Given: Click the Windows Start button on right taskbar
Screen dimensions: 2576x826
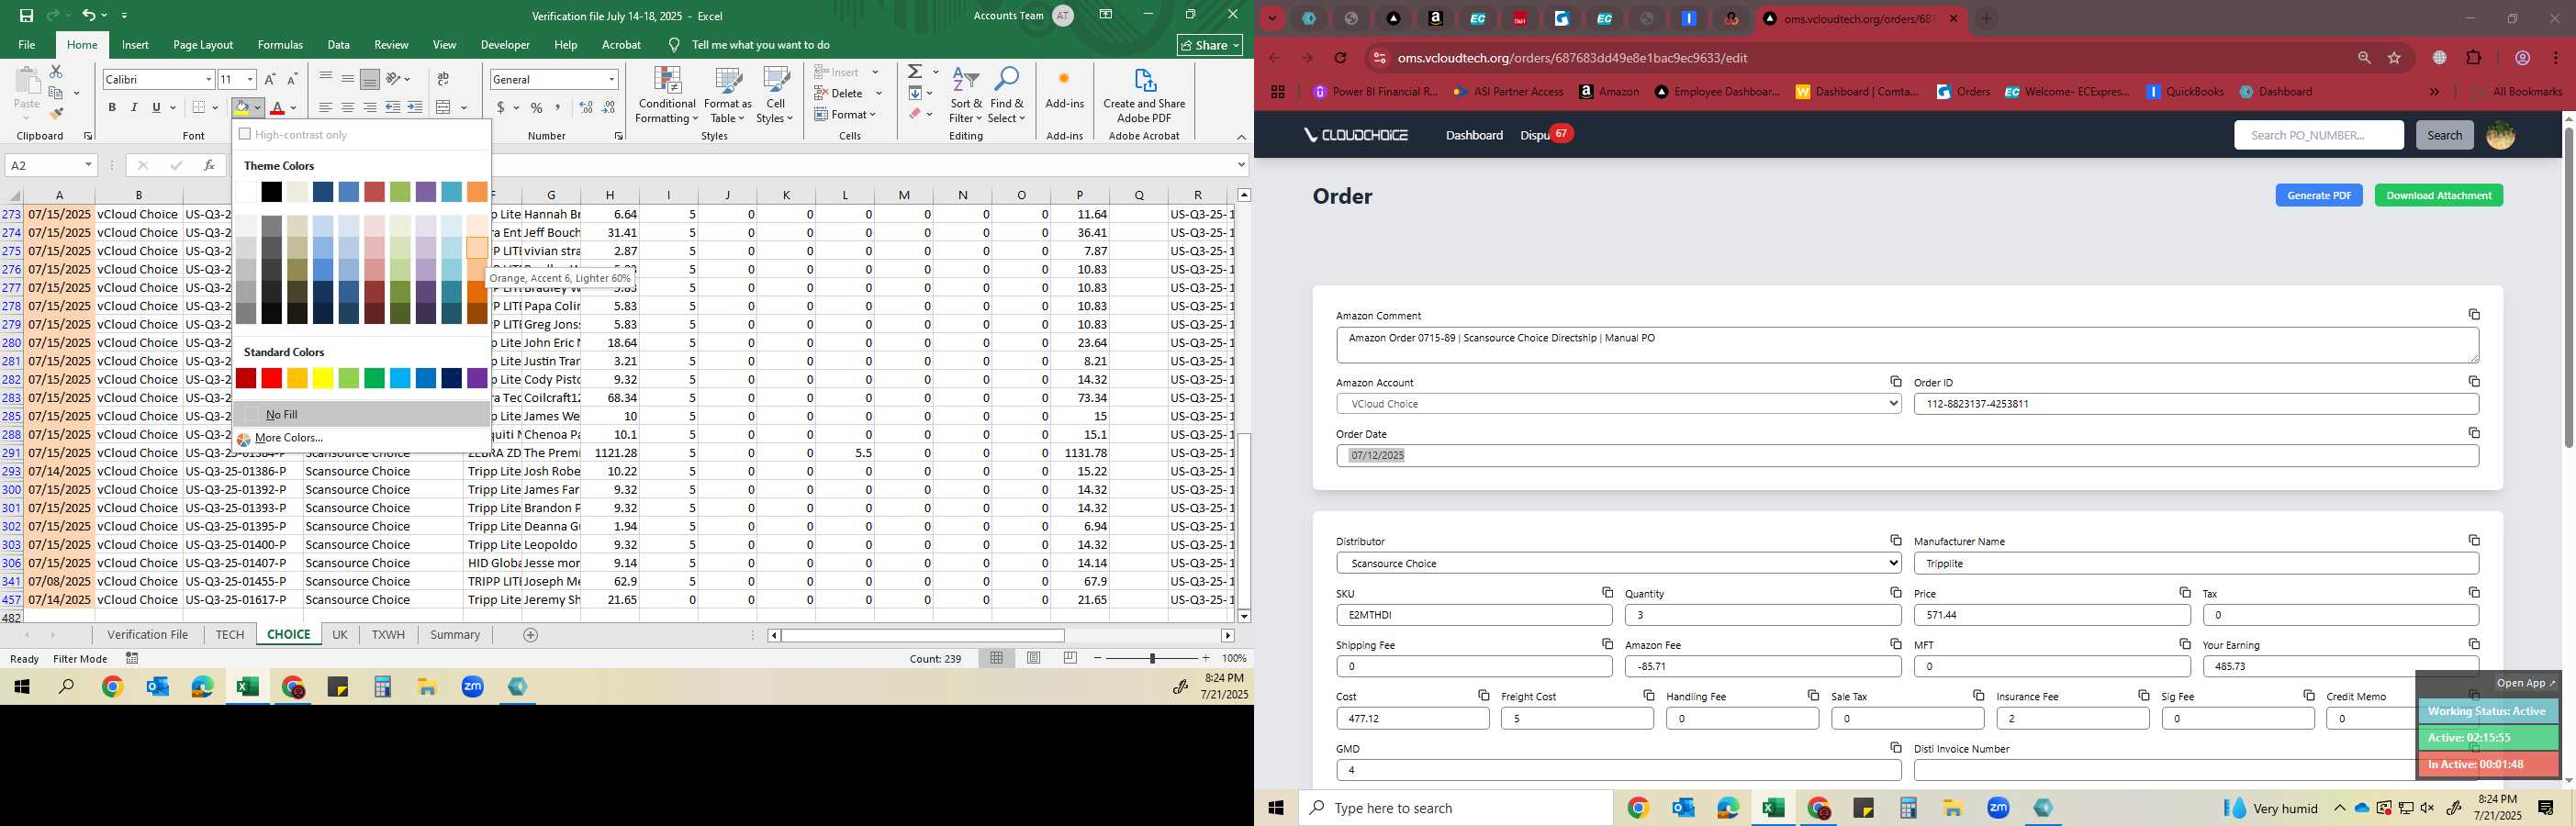Looking at the screenshot, I should click(x=1276, y=808).
